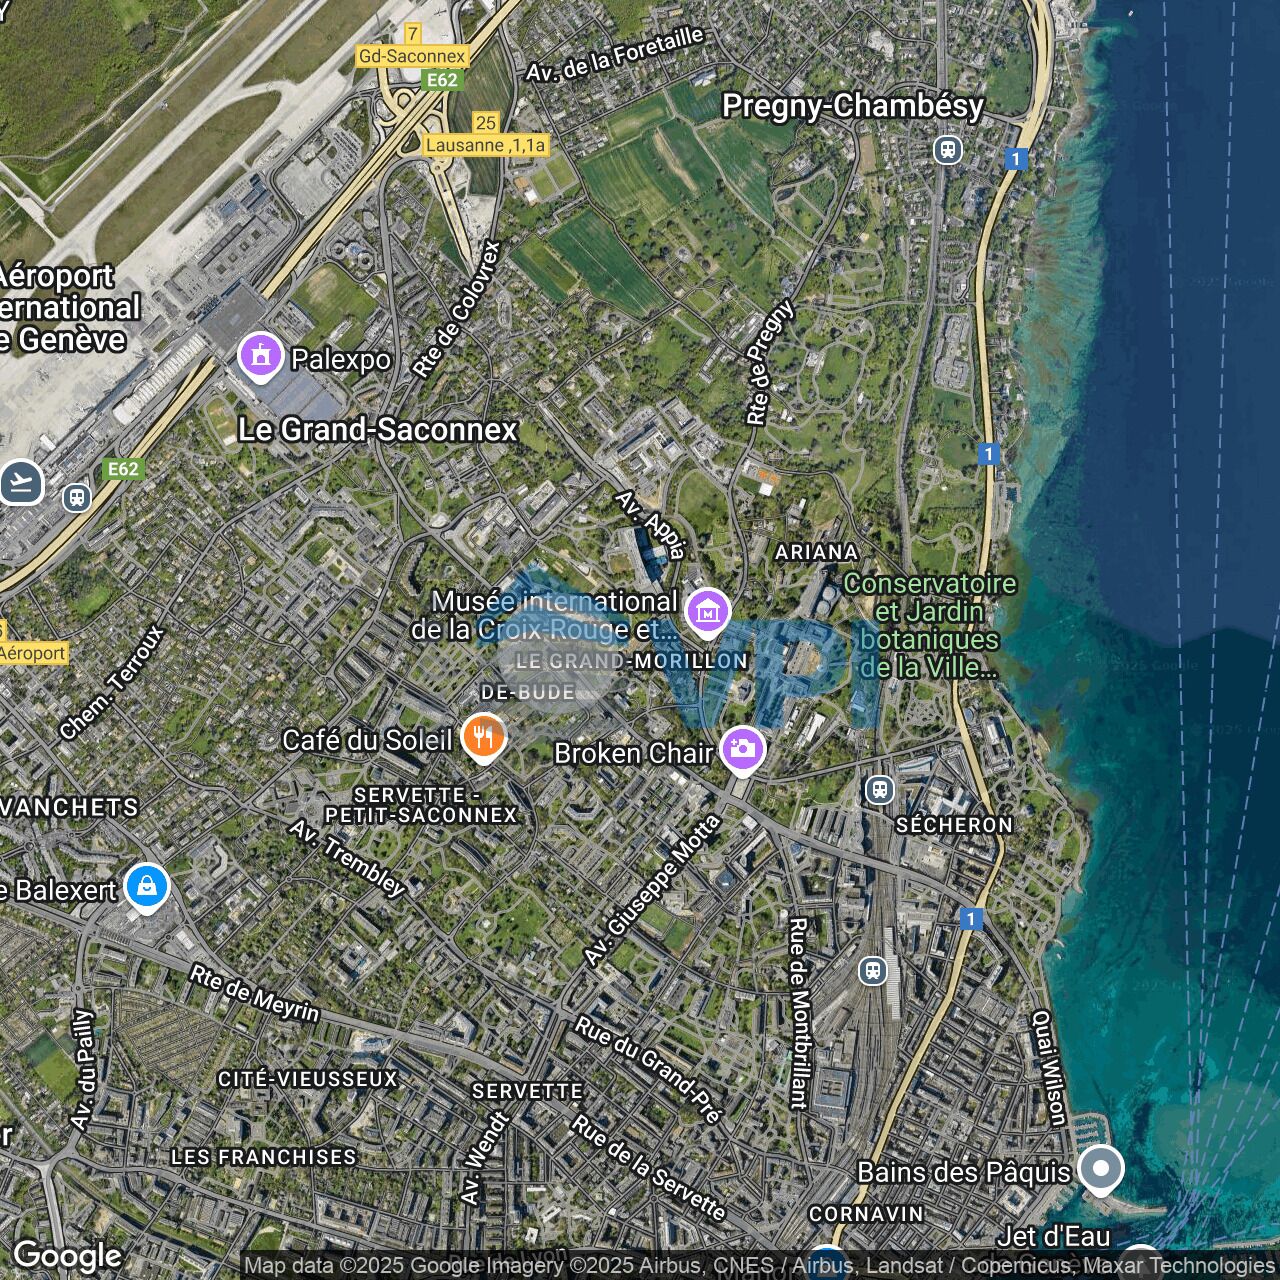Click the SÉCHERON district label
1280x1280 pixels.
pyautogui.click(x=954, y=825)
